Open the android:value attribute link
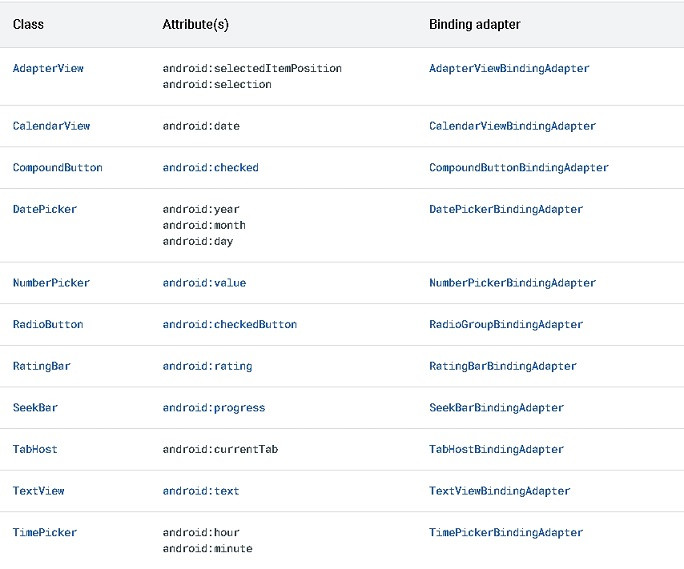684x569 pixels. coord(204,283)
